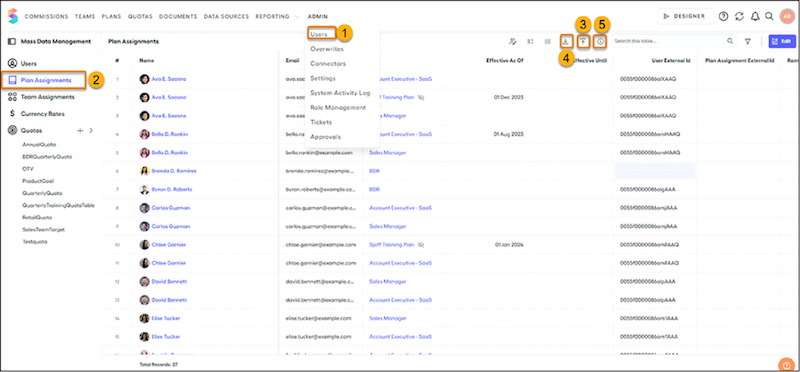The image size is (800, 372).
Task: Open Role Management from the Admin menu
Action: [x=338, y=108]
